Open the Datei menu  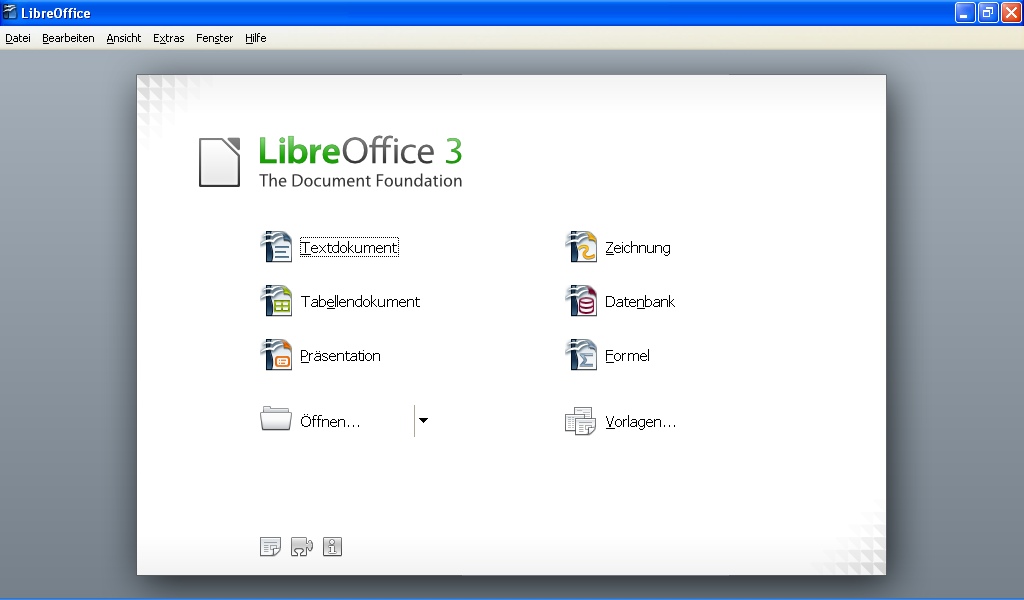coord(17,38)
